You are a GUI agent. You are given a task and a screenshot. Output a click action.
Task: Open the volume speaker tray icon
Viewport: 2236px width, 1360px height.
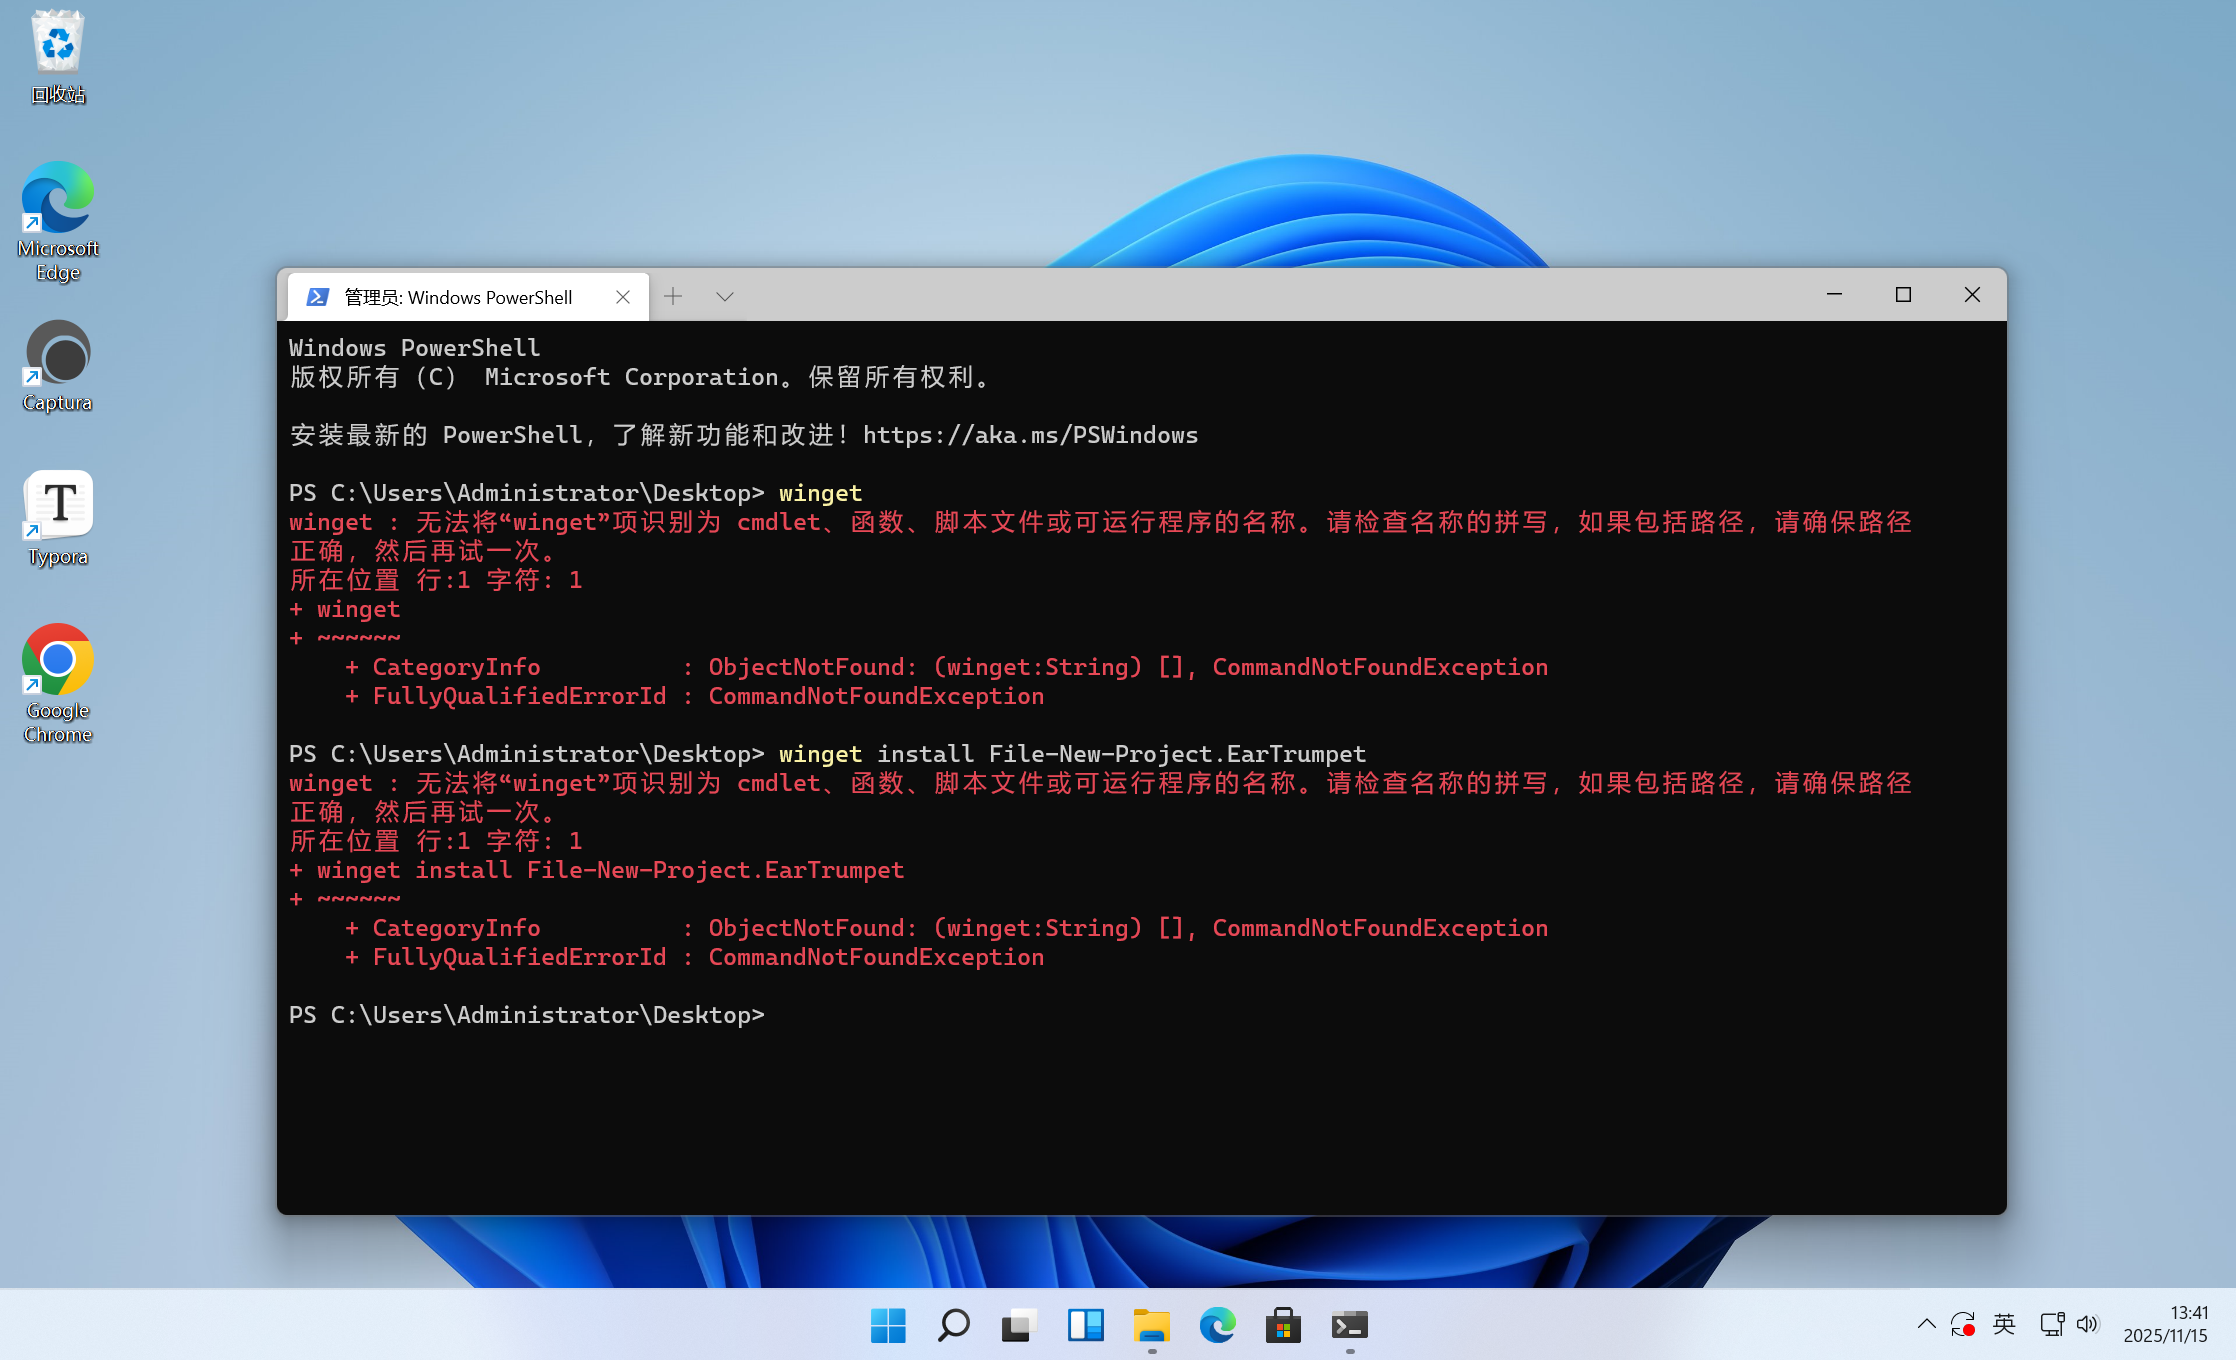2087,1325
